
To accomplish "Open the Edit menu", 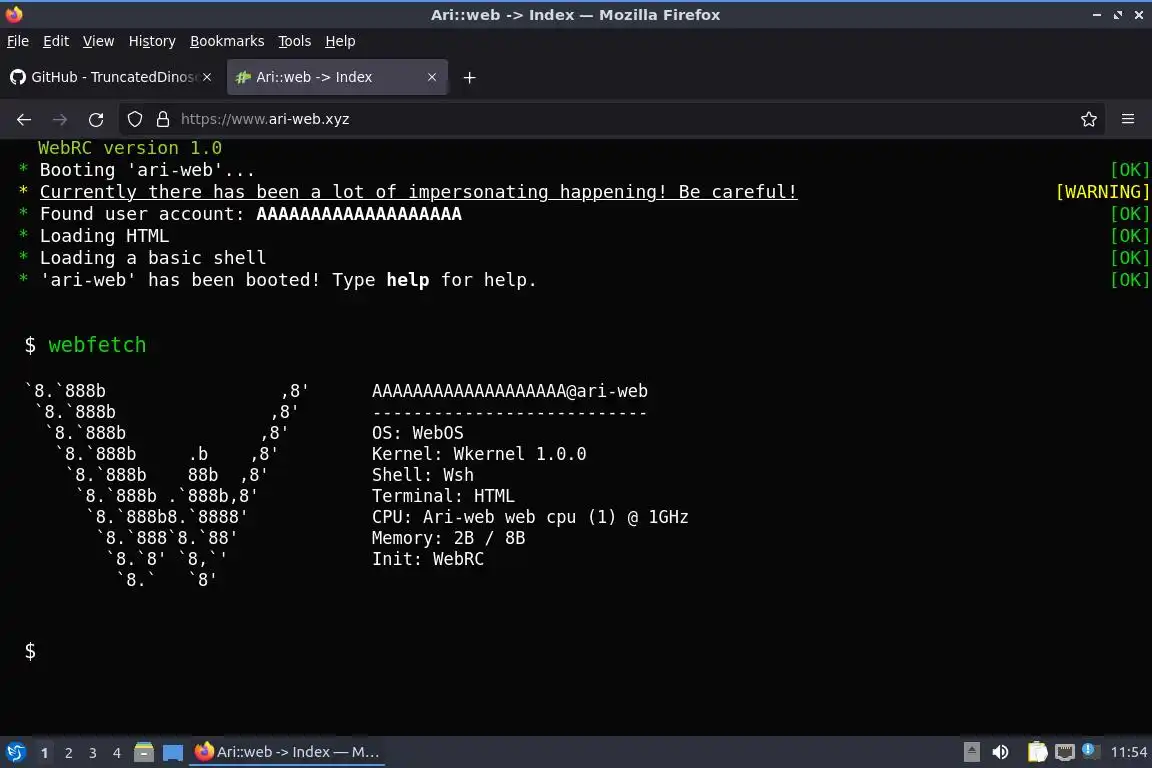I will tap(56, 41).
